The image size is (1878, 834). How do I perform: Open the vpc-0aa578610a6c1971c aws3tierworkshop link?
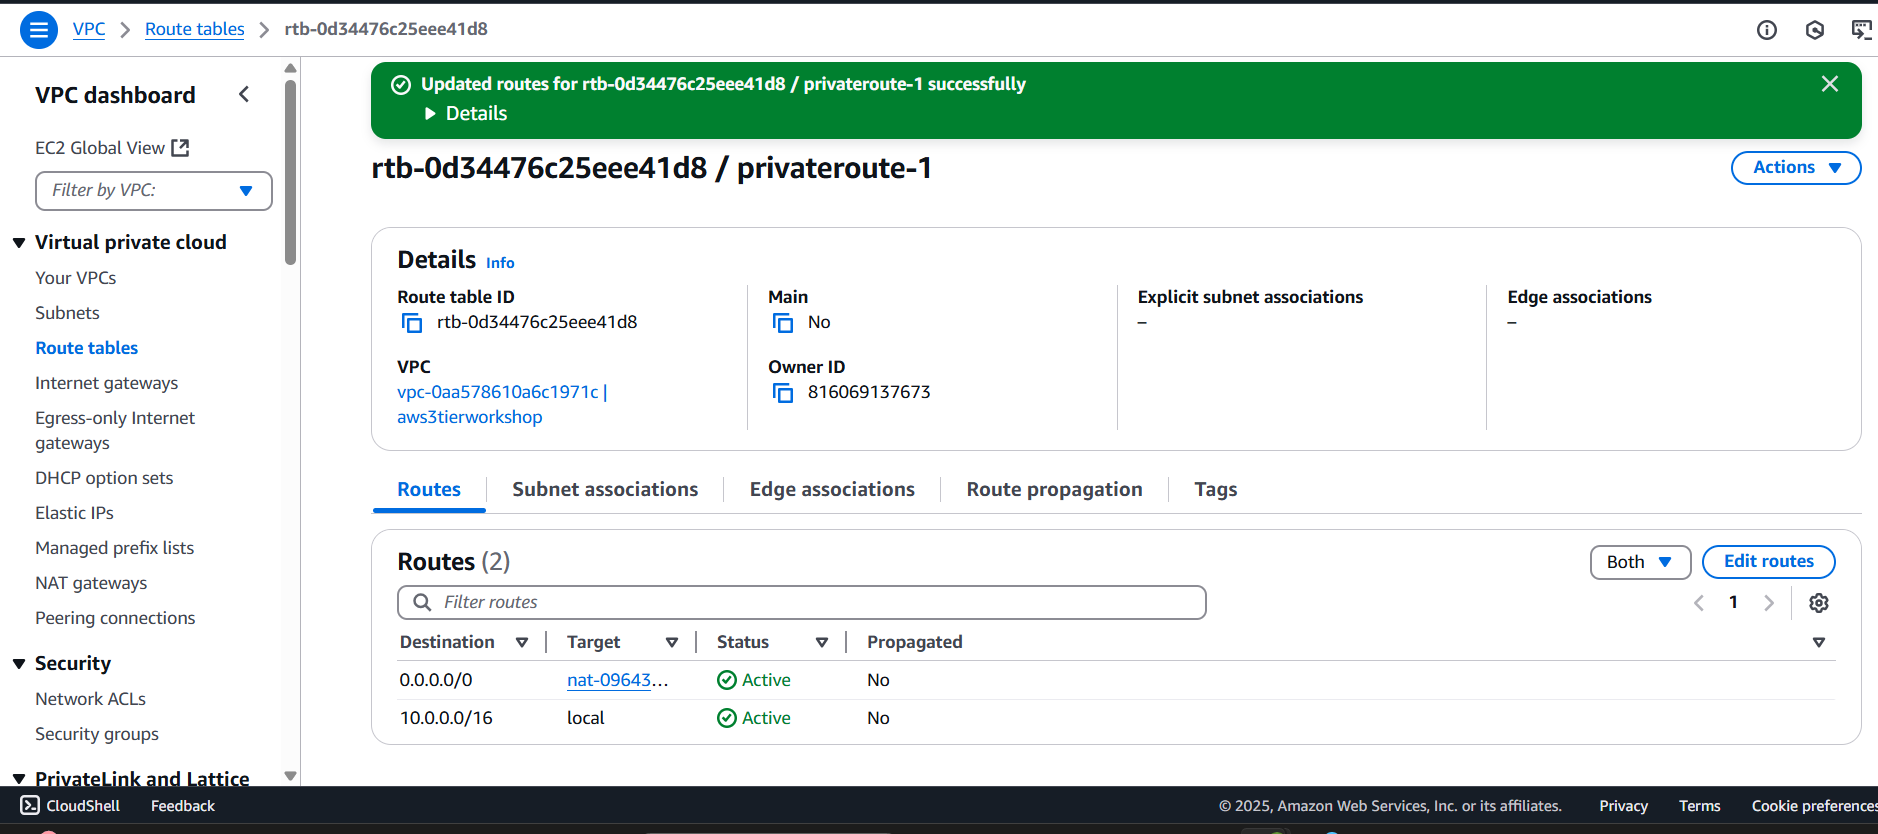(502, 405)
